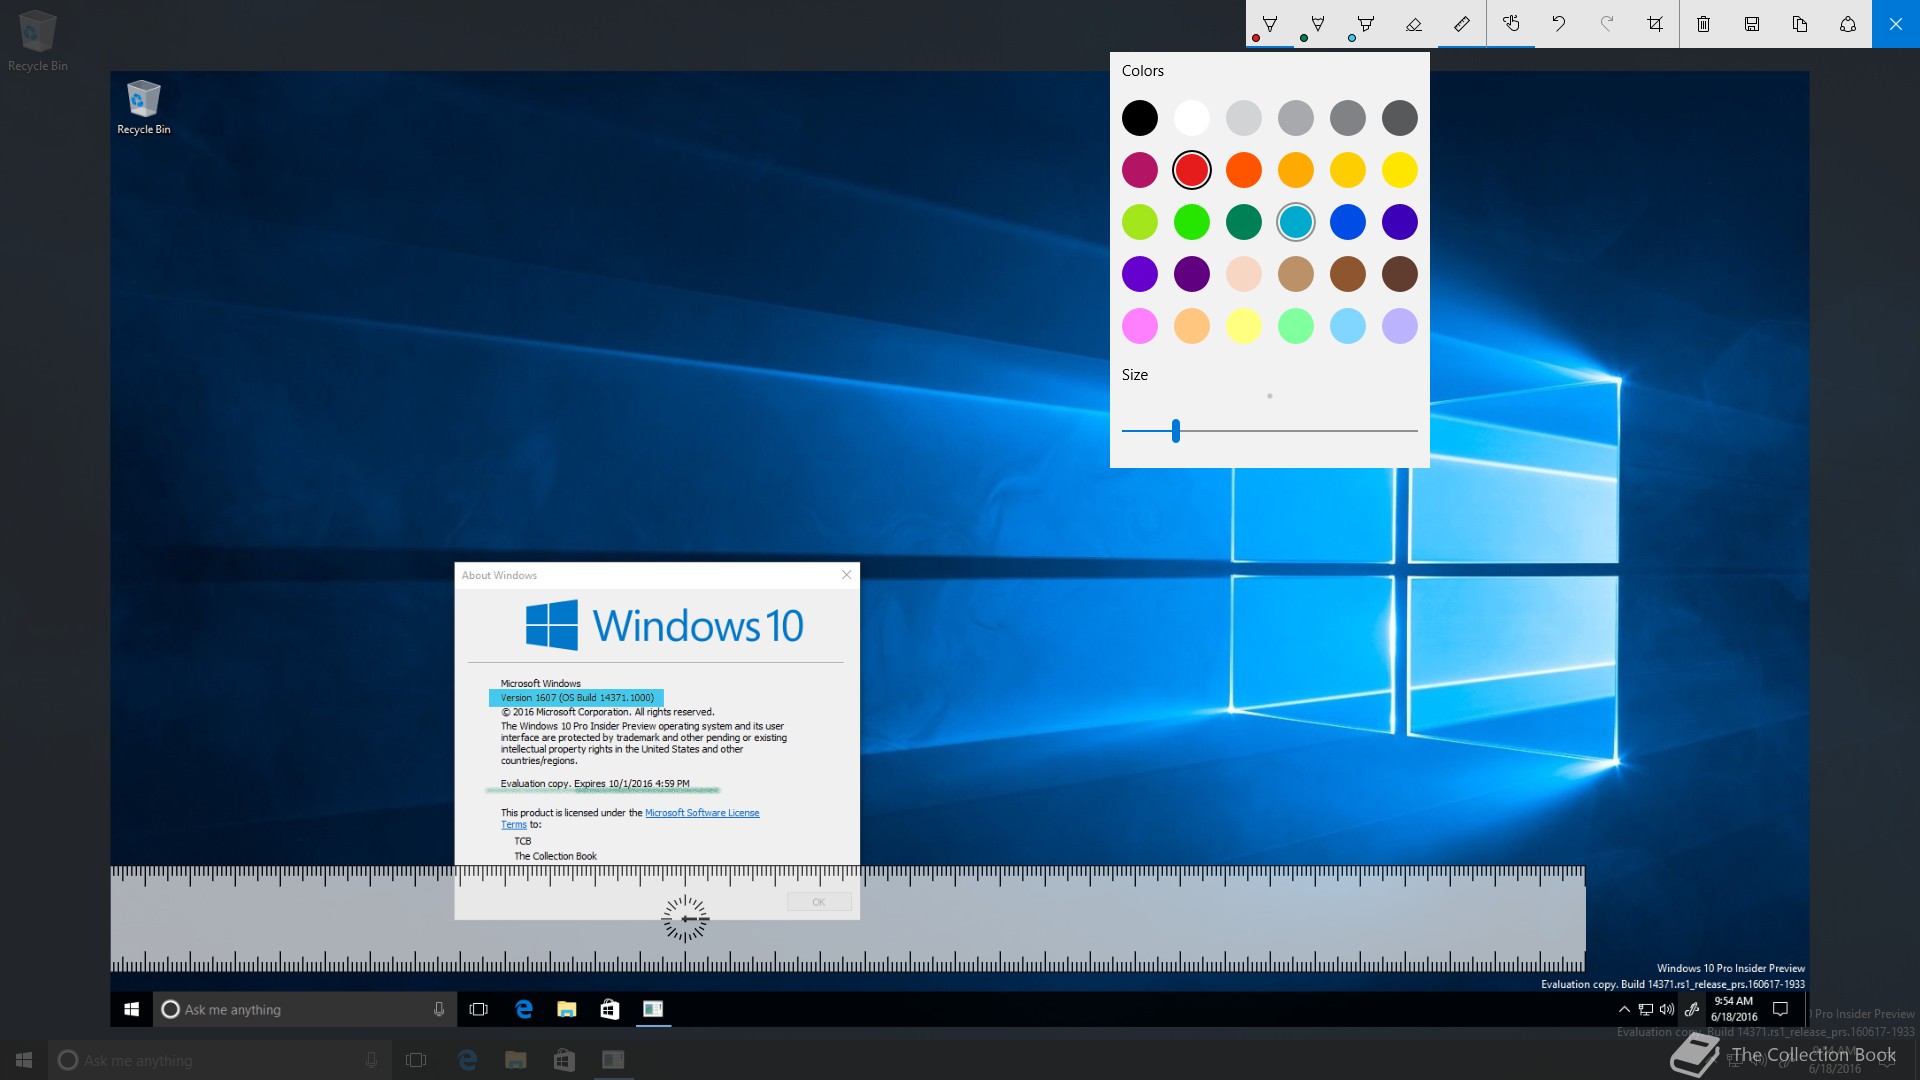Pick the light pink swatch

click(1140, 326)
